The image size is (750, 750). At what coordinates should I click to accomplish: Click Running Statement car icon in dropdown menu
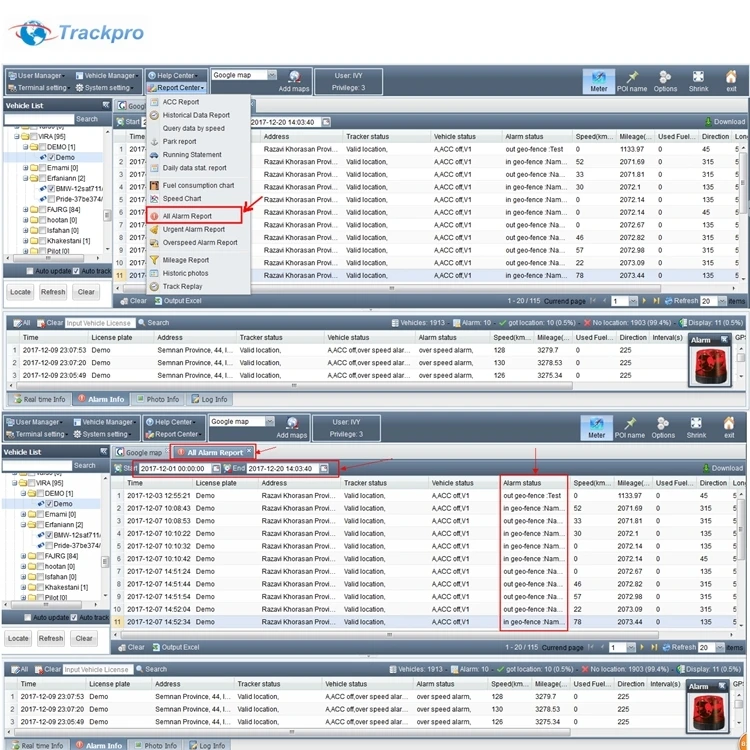point(154,155)
